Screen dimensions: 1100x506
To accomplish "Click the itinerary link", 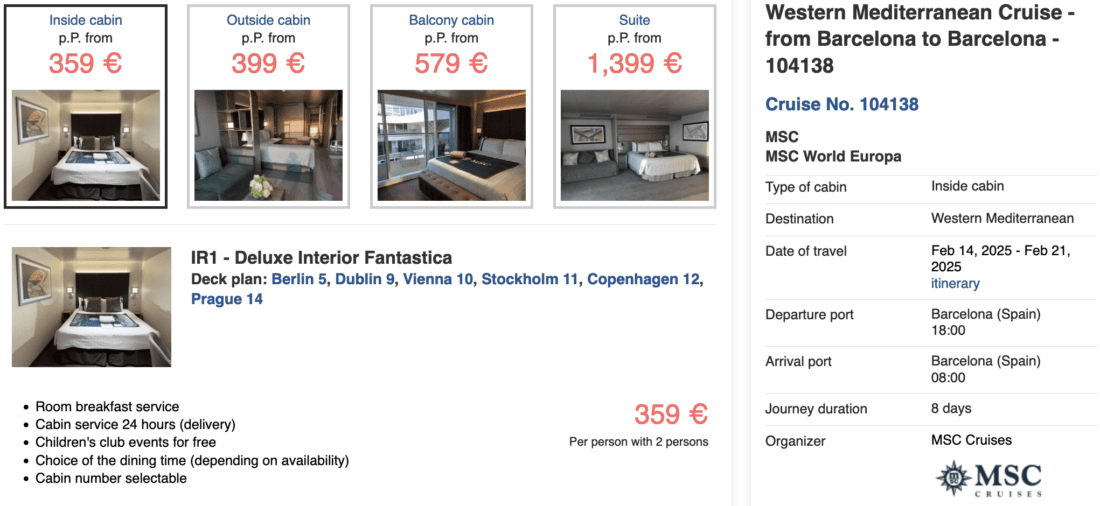I will click(955, 284).
